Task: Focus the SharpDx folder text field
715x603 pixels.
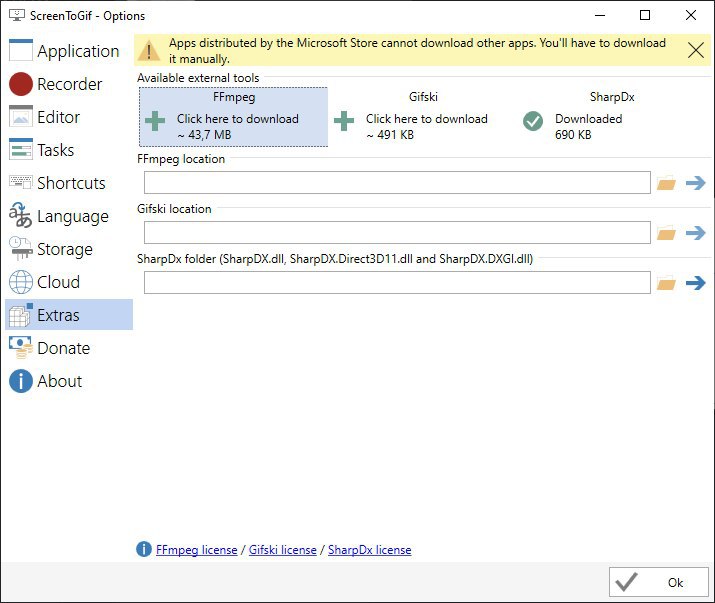Action: point(397,282)
